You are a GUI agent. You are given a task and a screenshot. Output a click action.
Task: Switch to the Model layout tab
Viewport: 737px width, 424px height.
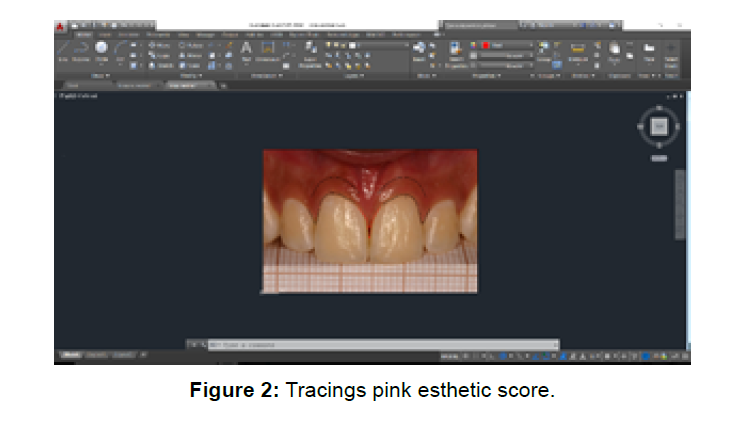tap(72, 355)
